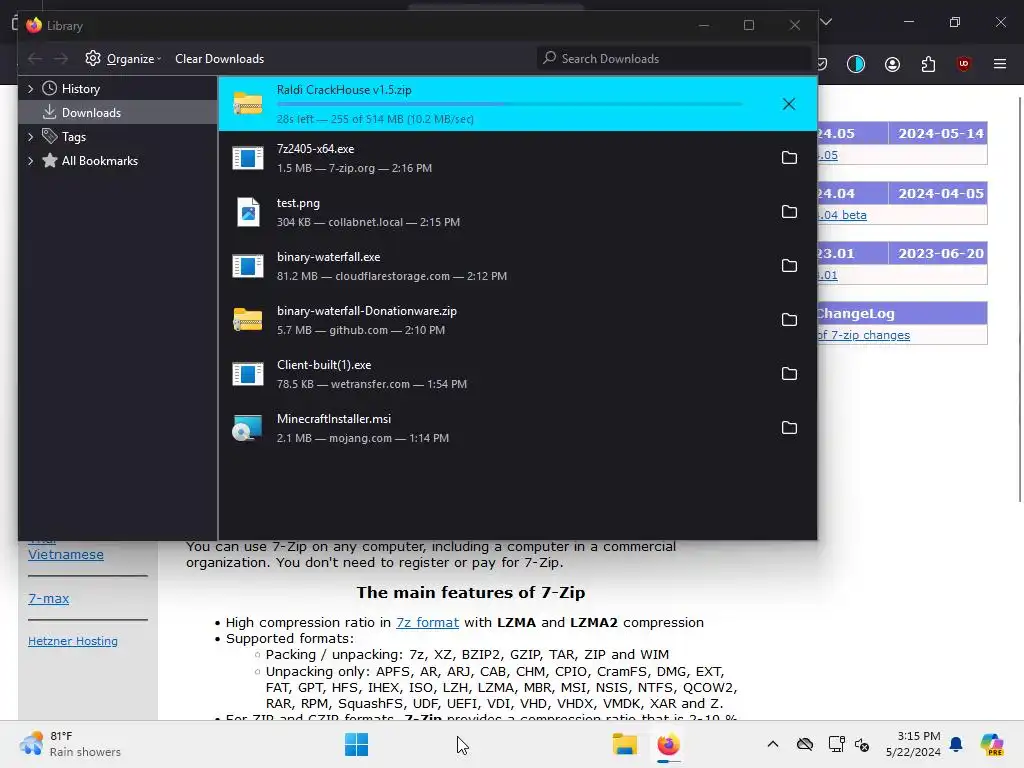Select the MinecraftInstaller.msi download entry

(x=517, y=428)
